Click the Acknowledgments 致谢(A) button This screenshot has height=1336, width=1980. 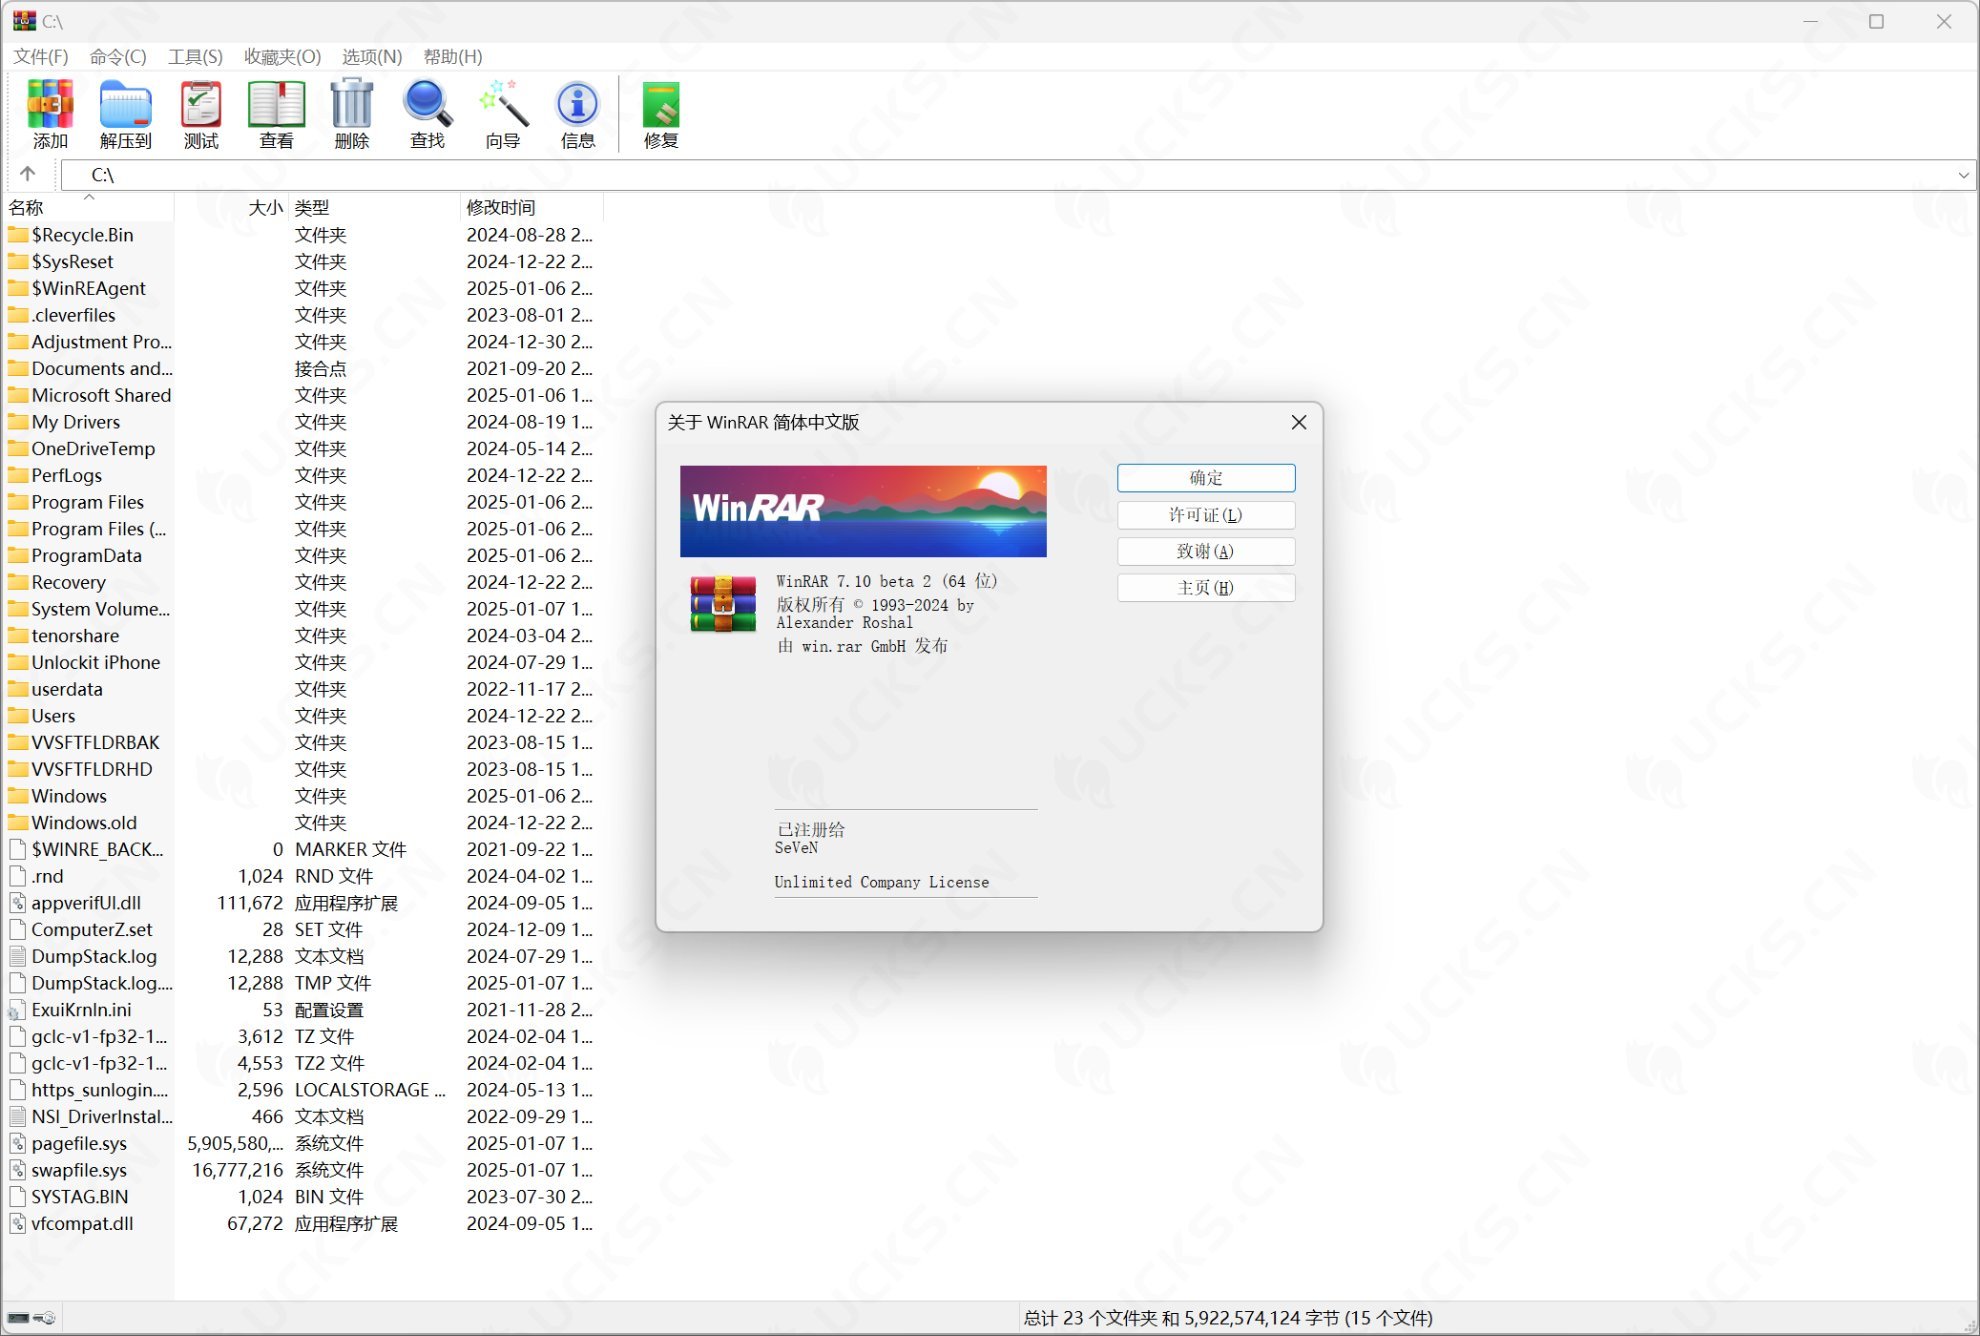(x=1206, y=551)
